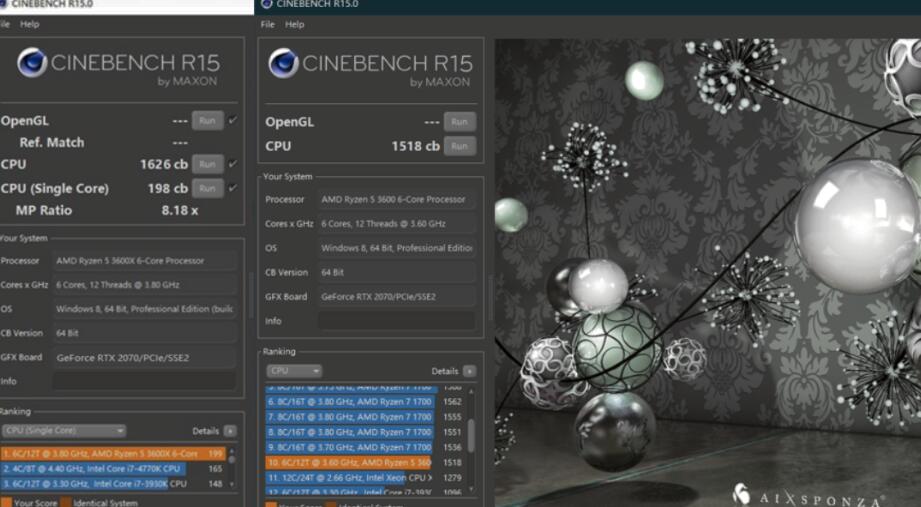
Task: Run the CPU (Single Core) test
Action: point(207,188)
